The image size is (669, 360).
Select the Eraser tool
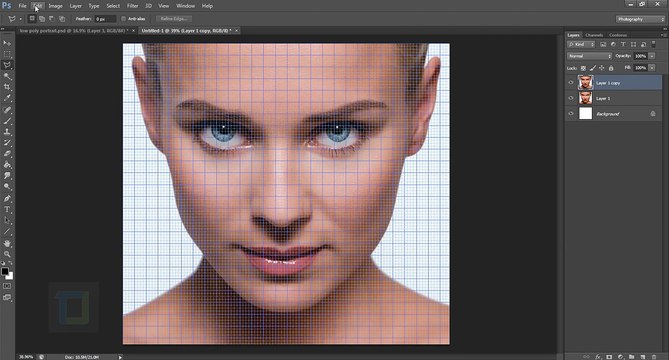(7, 154)
